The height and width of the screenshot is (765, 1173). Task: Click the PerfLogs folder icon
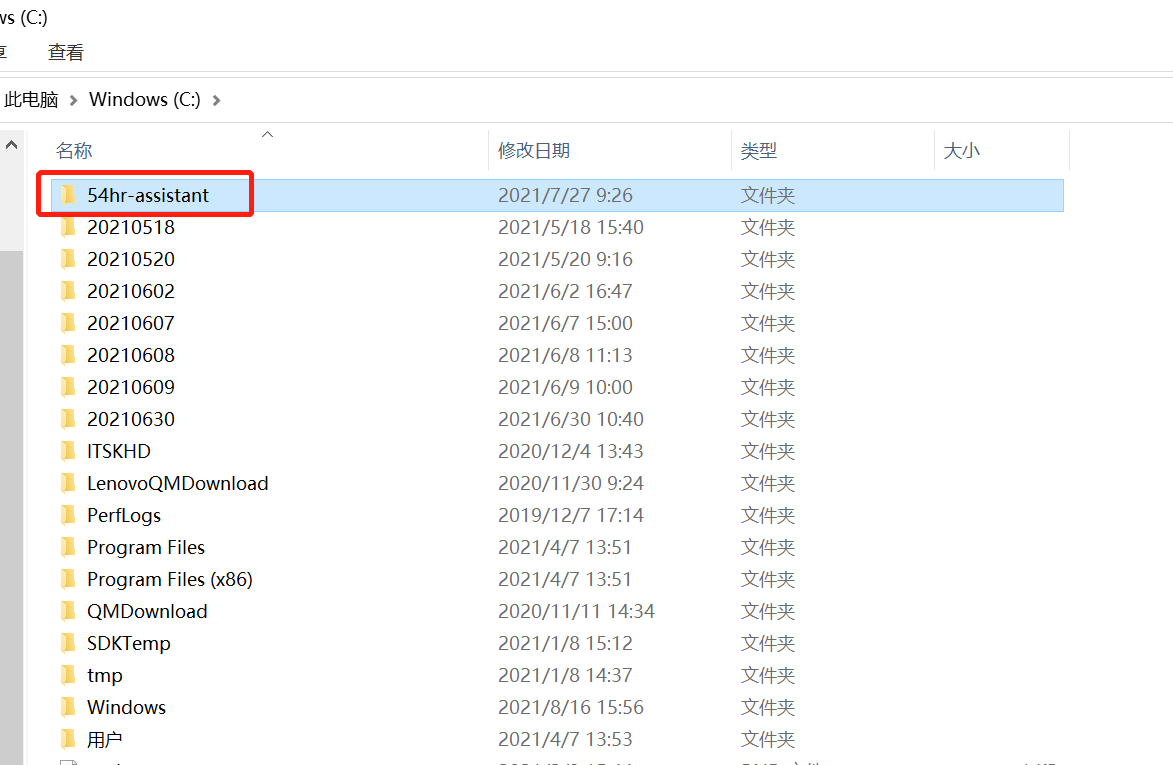pyautogui.click(x=68, y=515)
